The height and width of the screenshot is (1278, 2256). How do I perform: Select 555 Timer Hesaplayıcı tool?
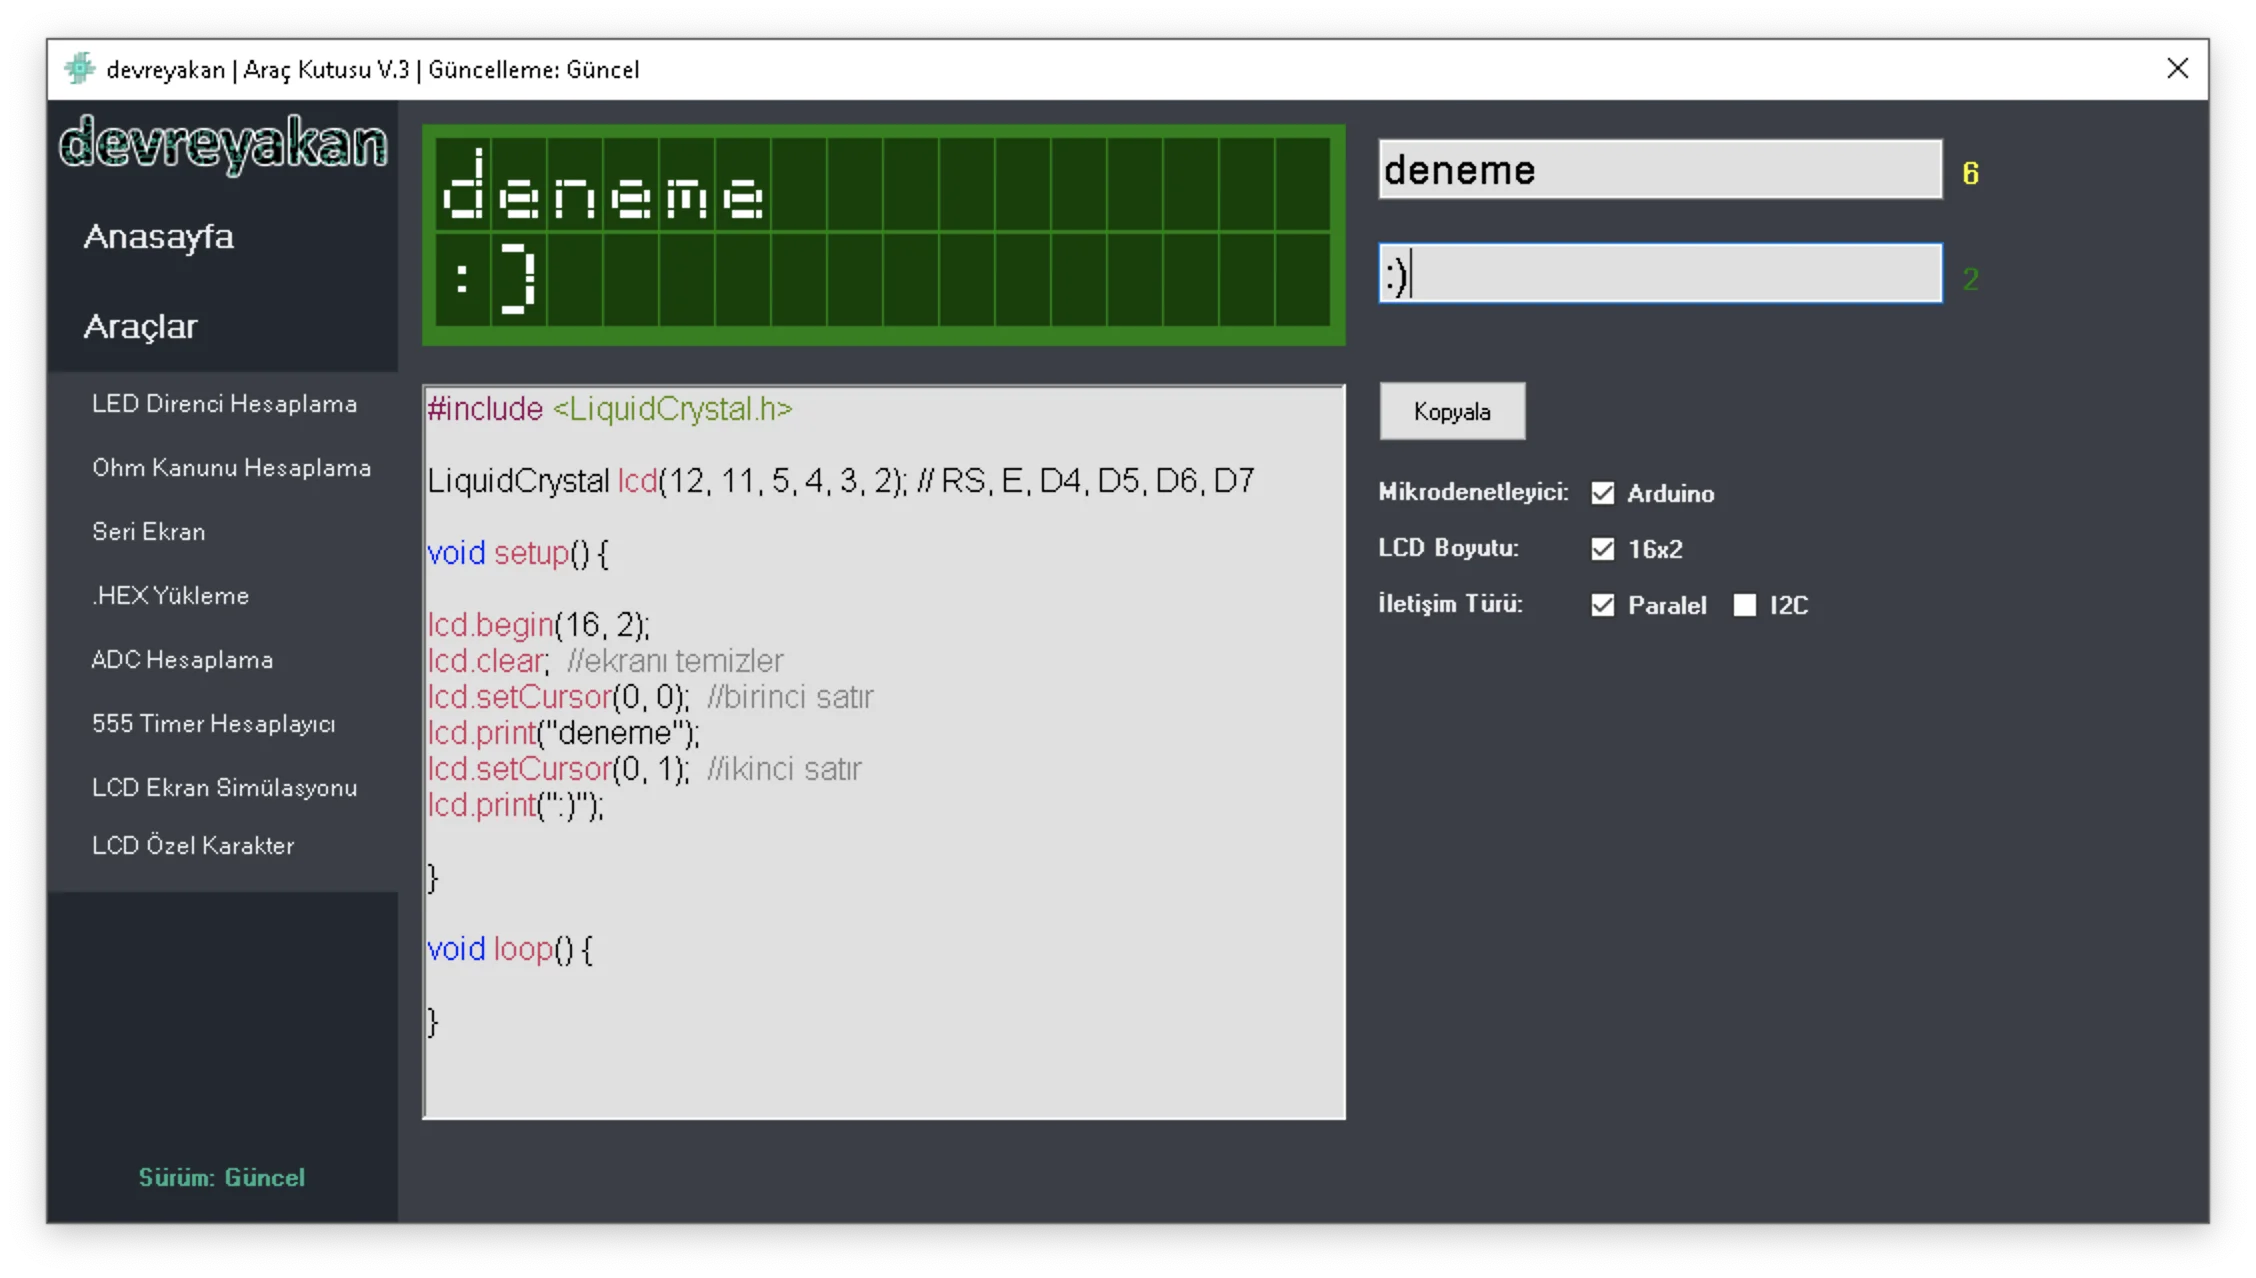point(213,724)
